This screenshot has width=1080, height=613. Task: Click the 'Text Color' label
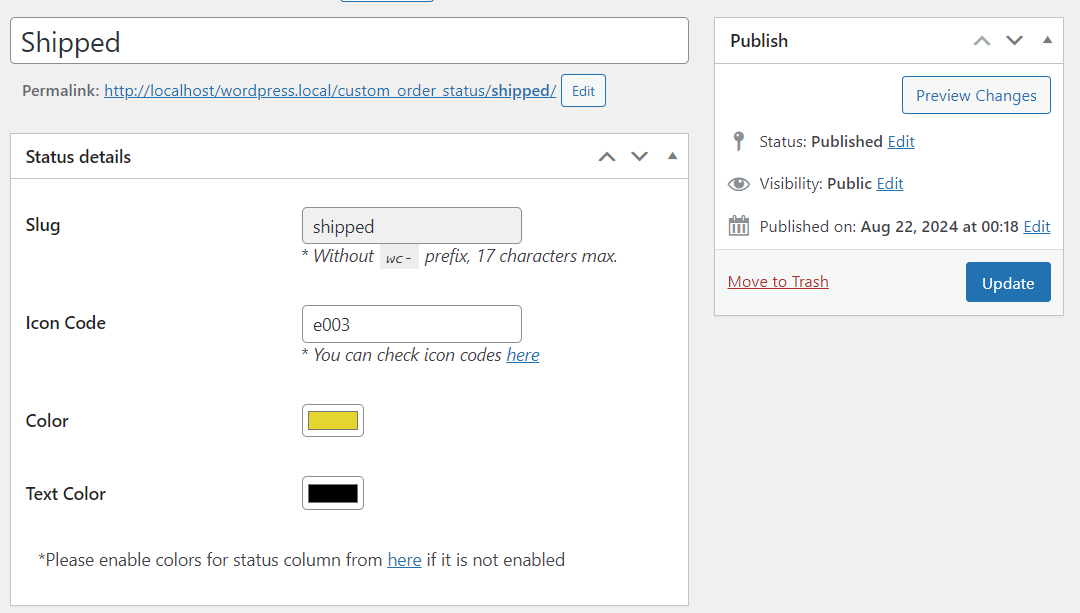point(65,494)
